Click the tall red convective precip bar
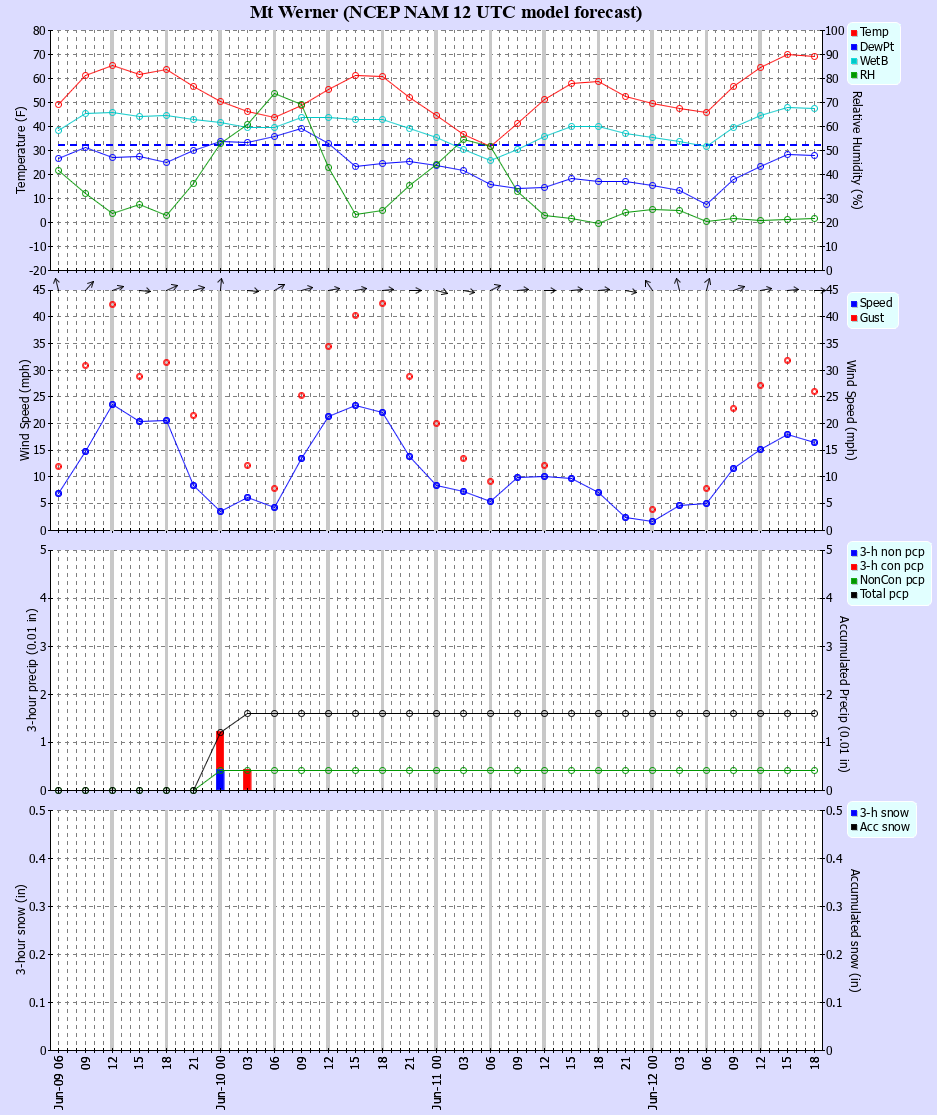The image size is (937, 1115). pos(220,751)
